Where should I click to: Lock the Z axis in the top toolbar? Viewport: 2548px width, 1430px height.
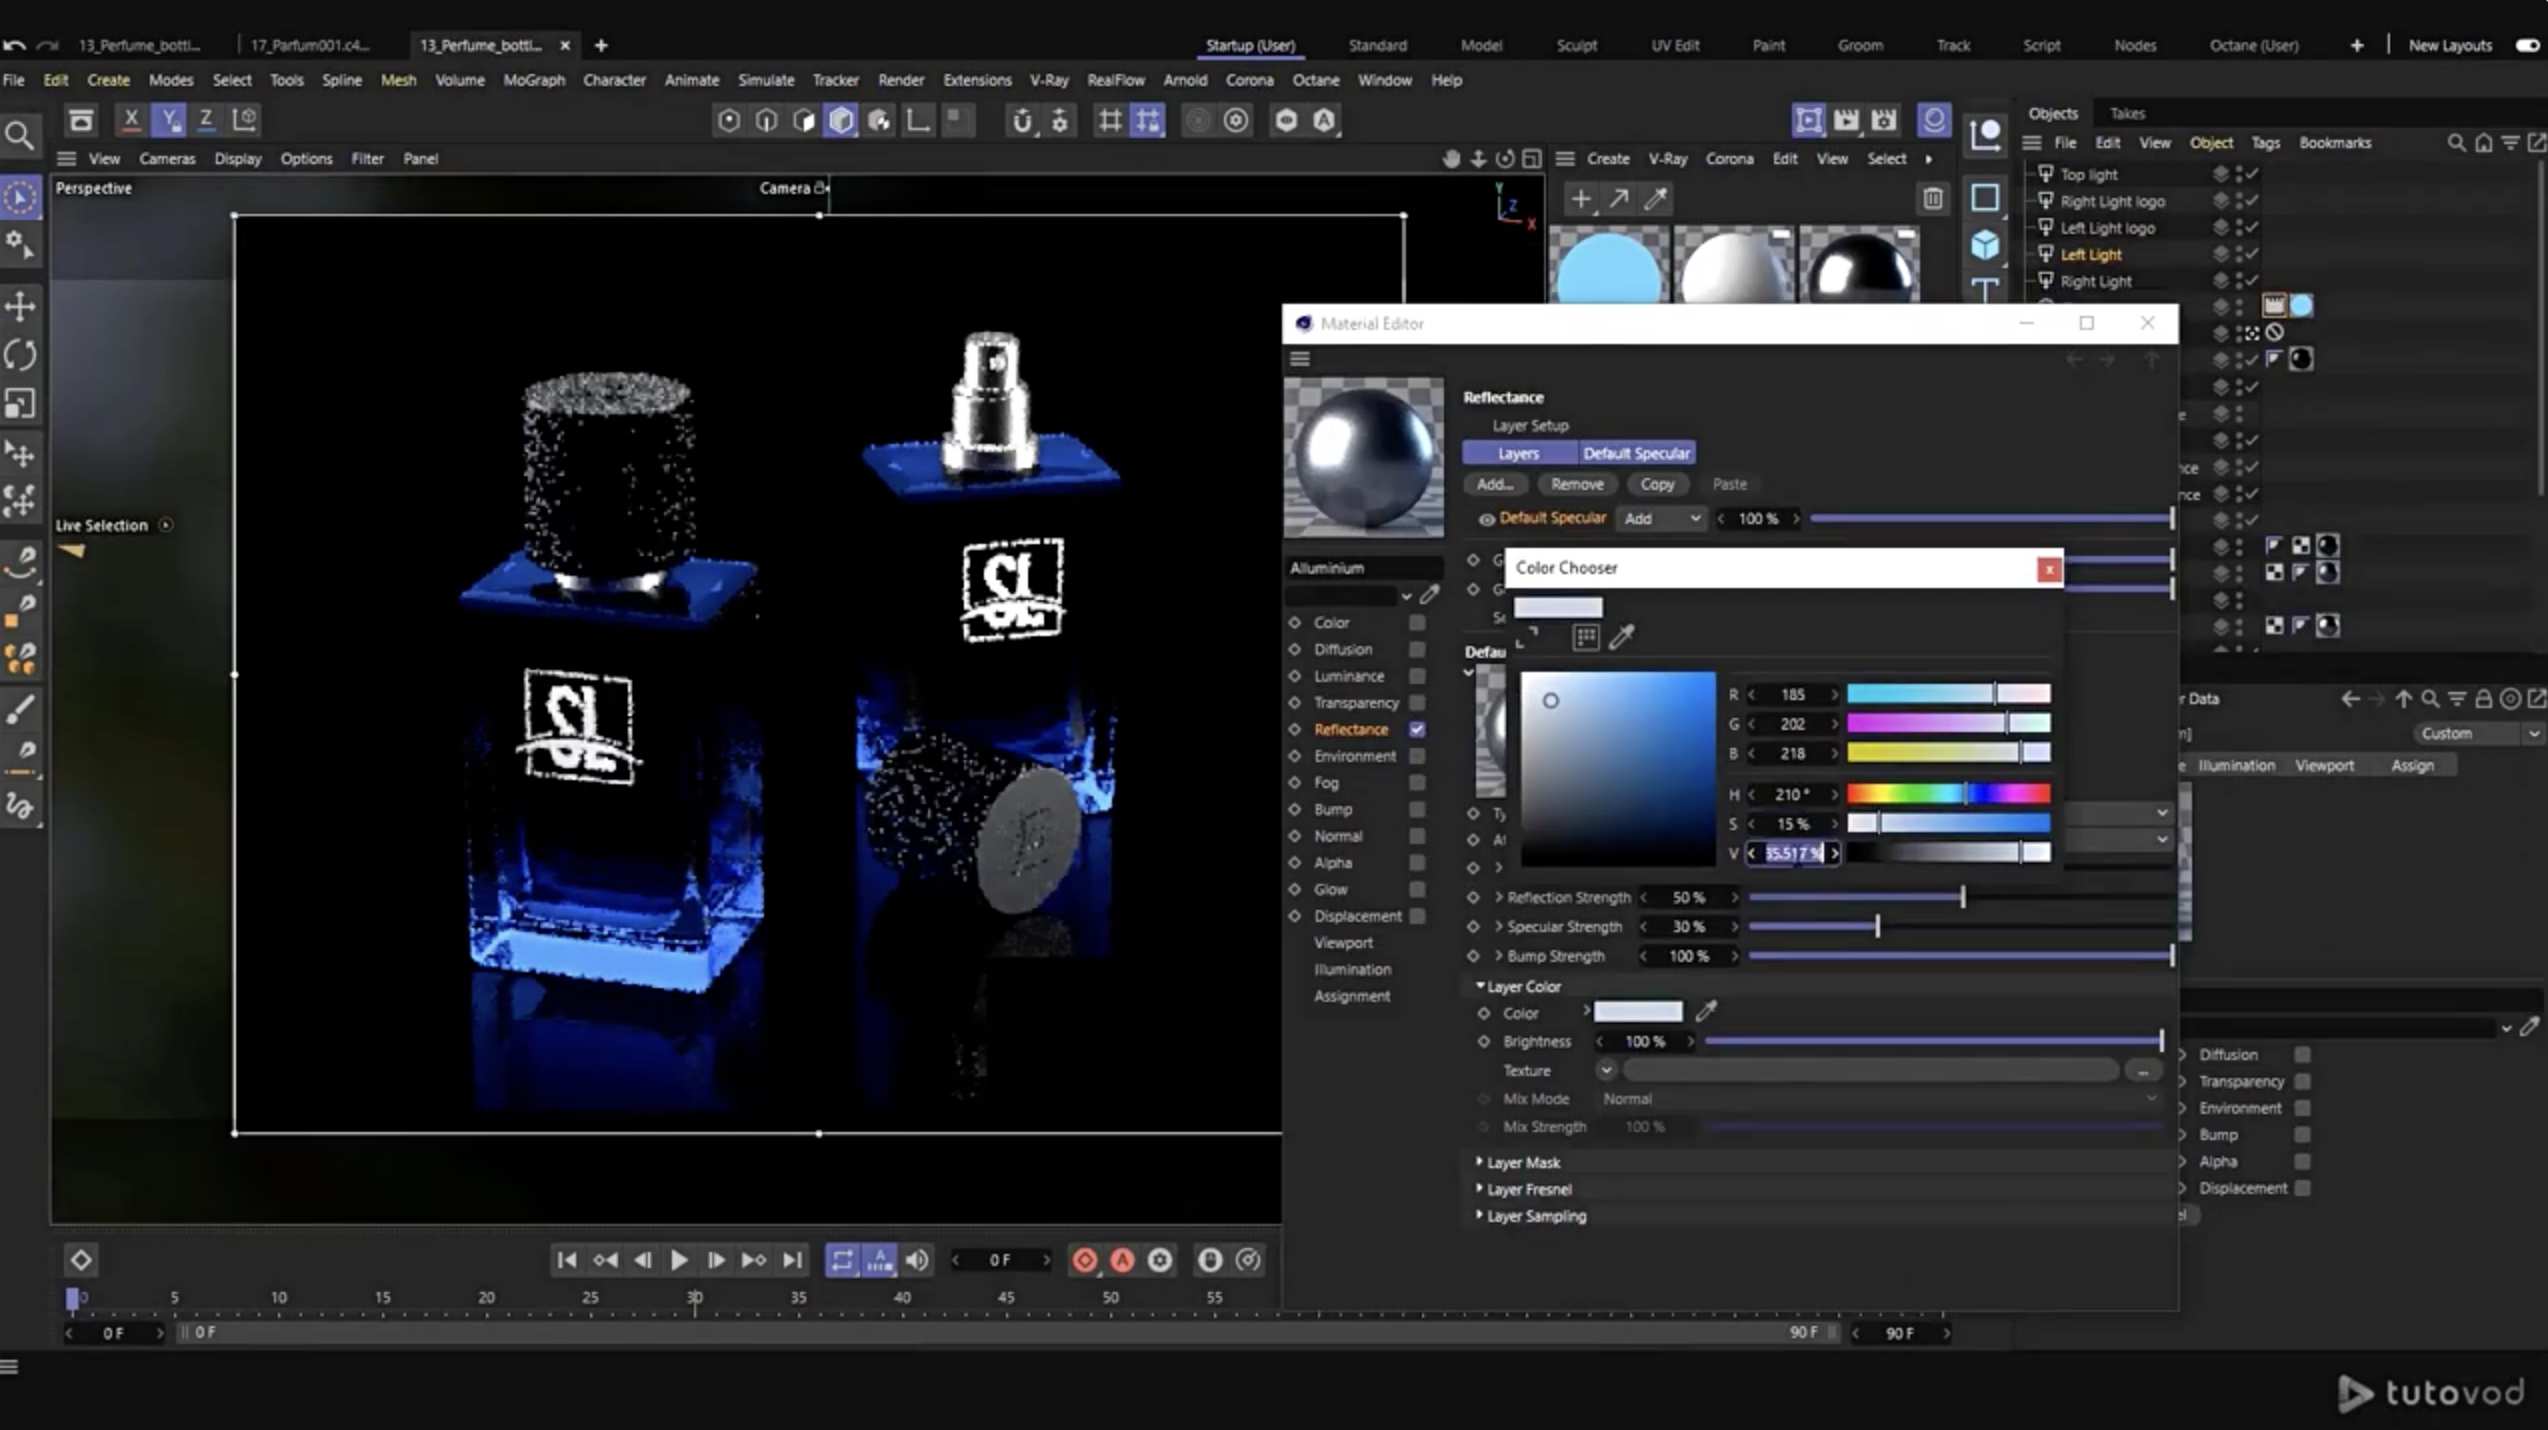tap(205, 119)
